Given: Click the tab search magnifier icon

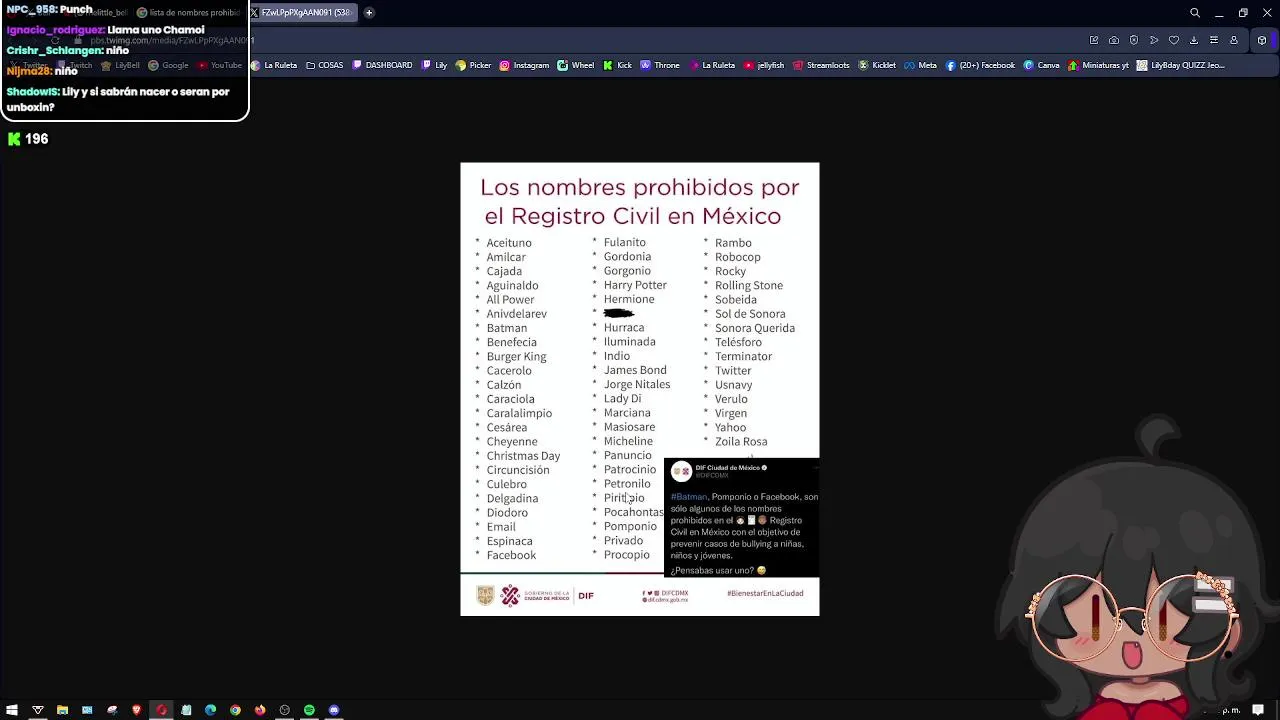Looking at the screenshot, I should tap(1195, 13).
